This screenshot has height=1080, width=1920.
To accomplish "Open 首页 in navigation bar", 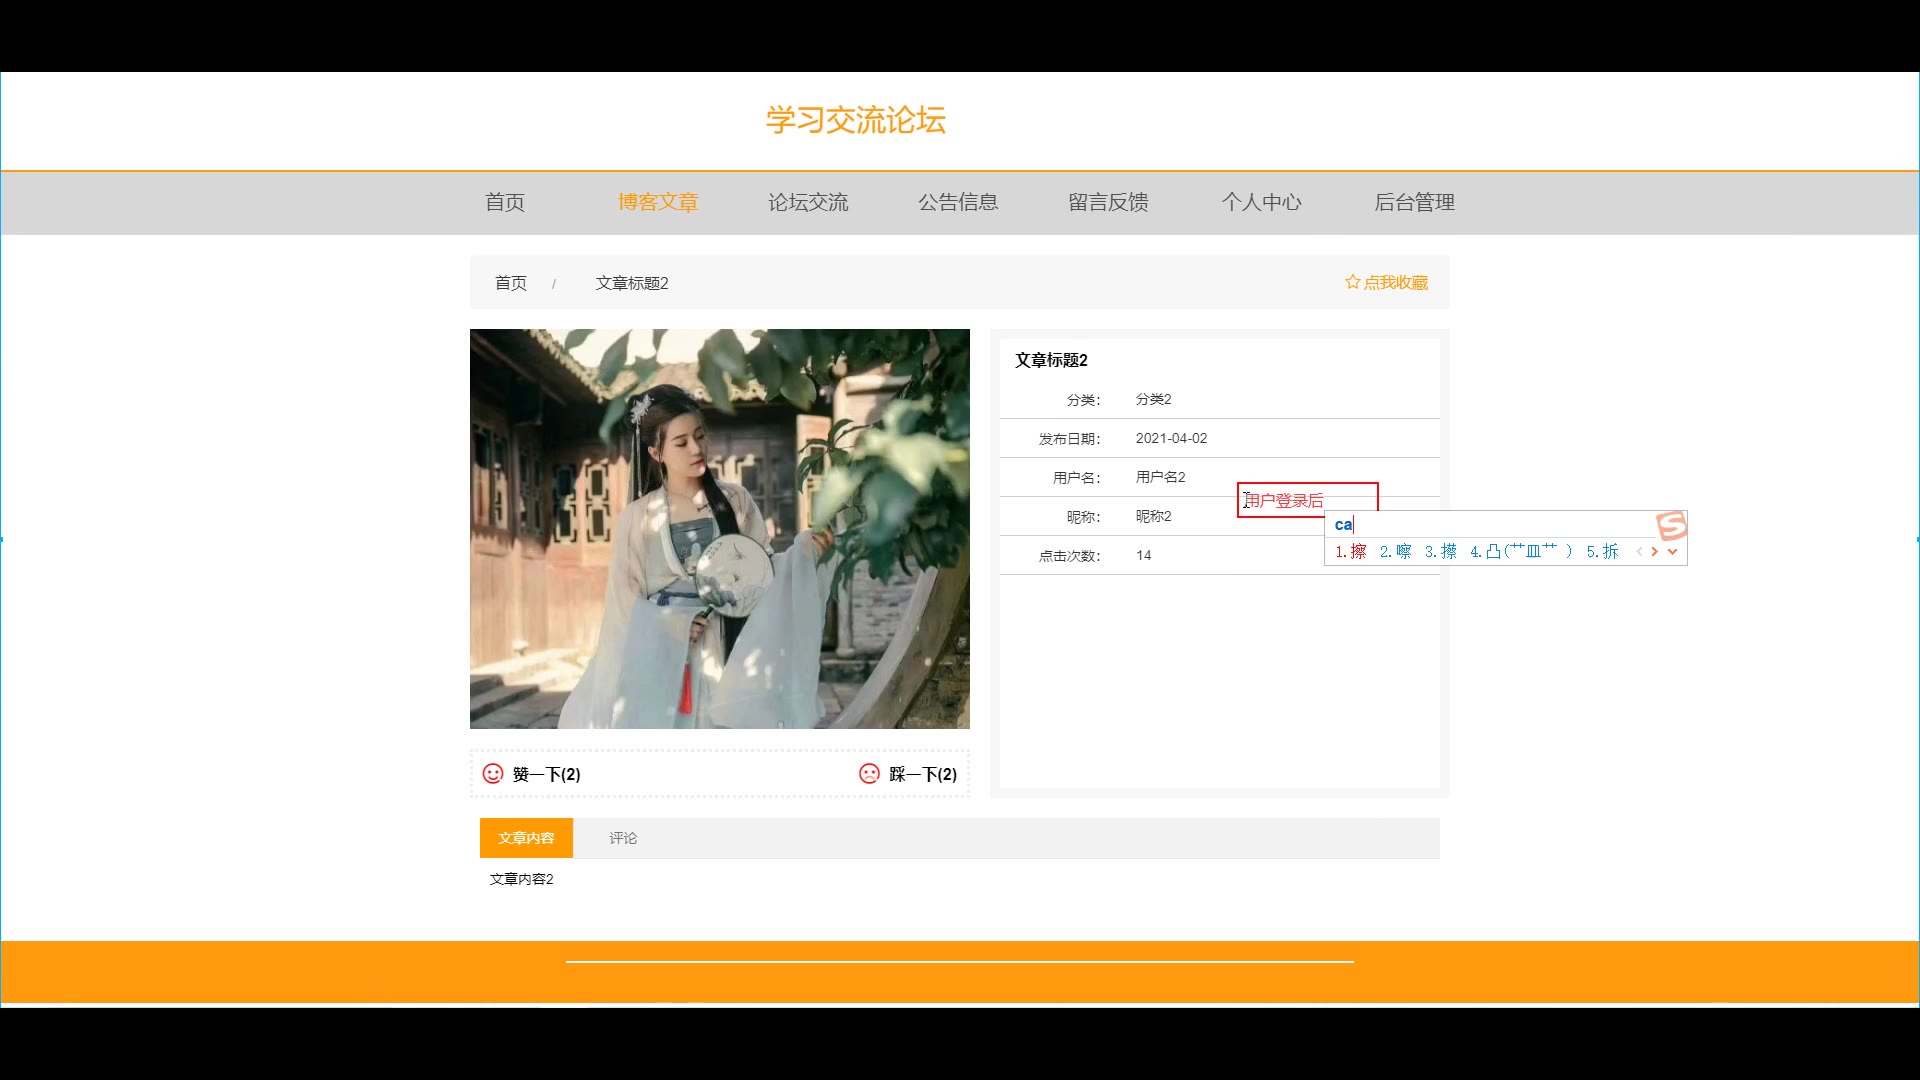I will point(505,203).
